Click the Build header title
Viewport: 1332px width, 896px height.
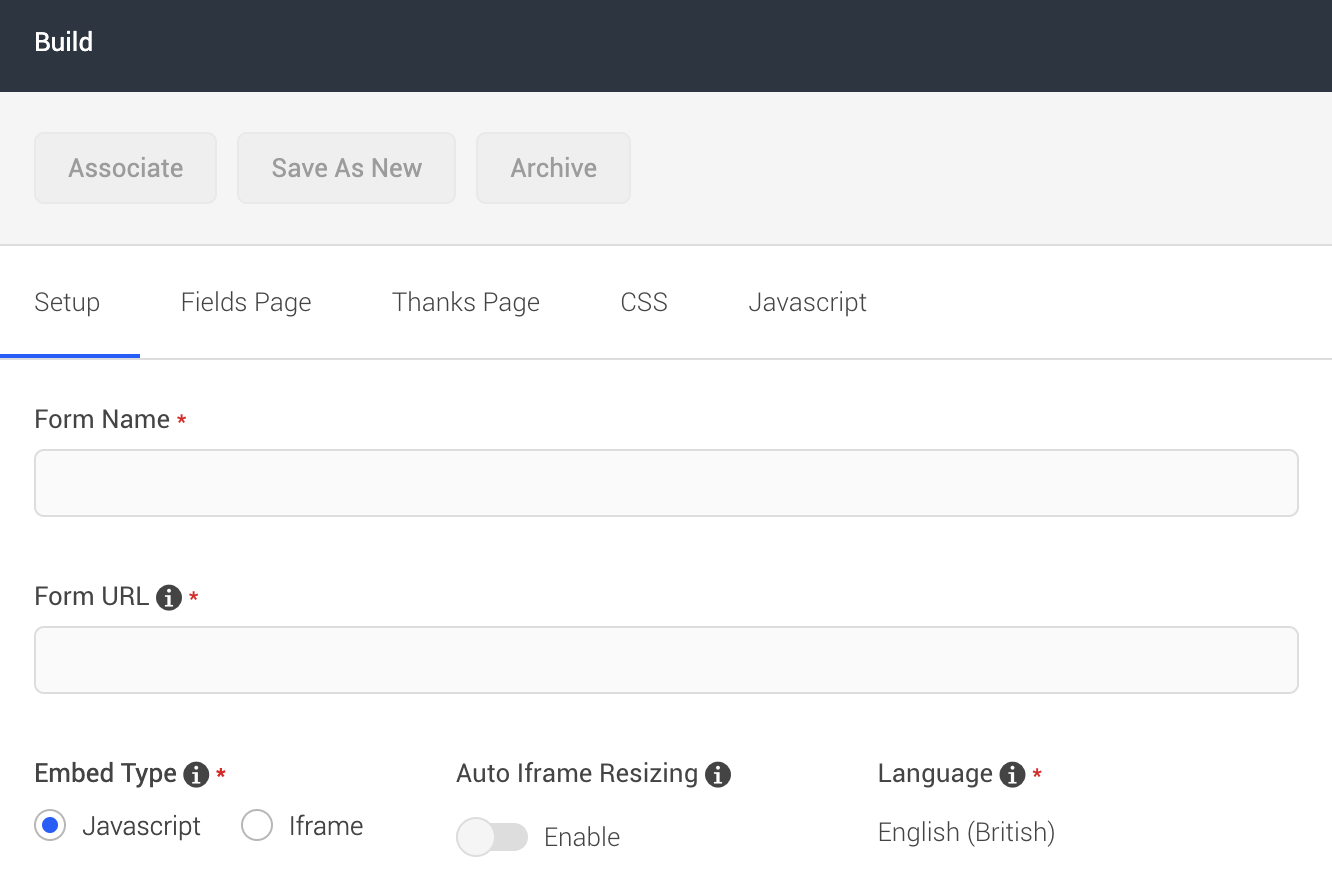[x=64, y=42]
